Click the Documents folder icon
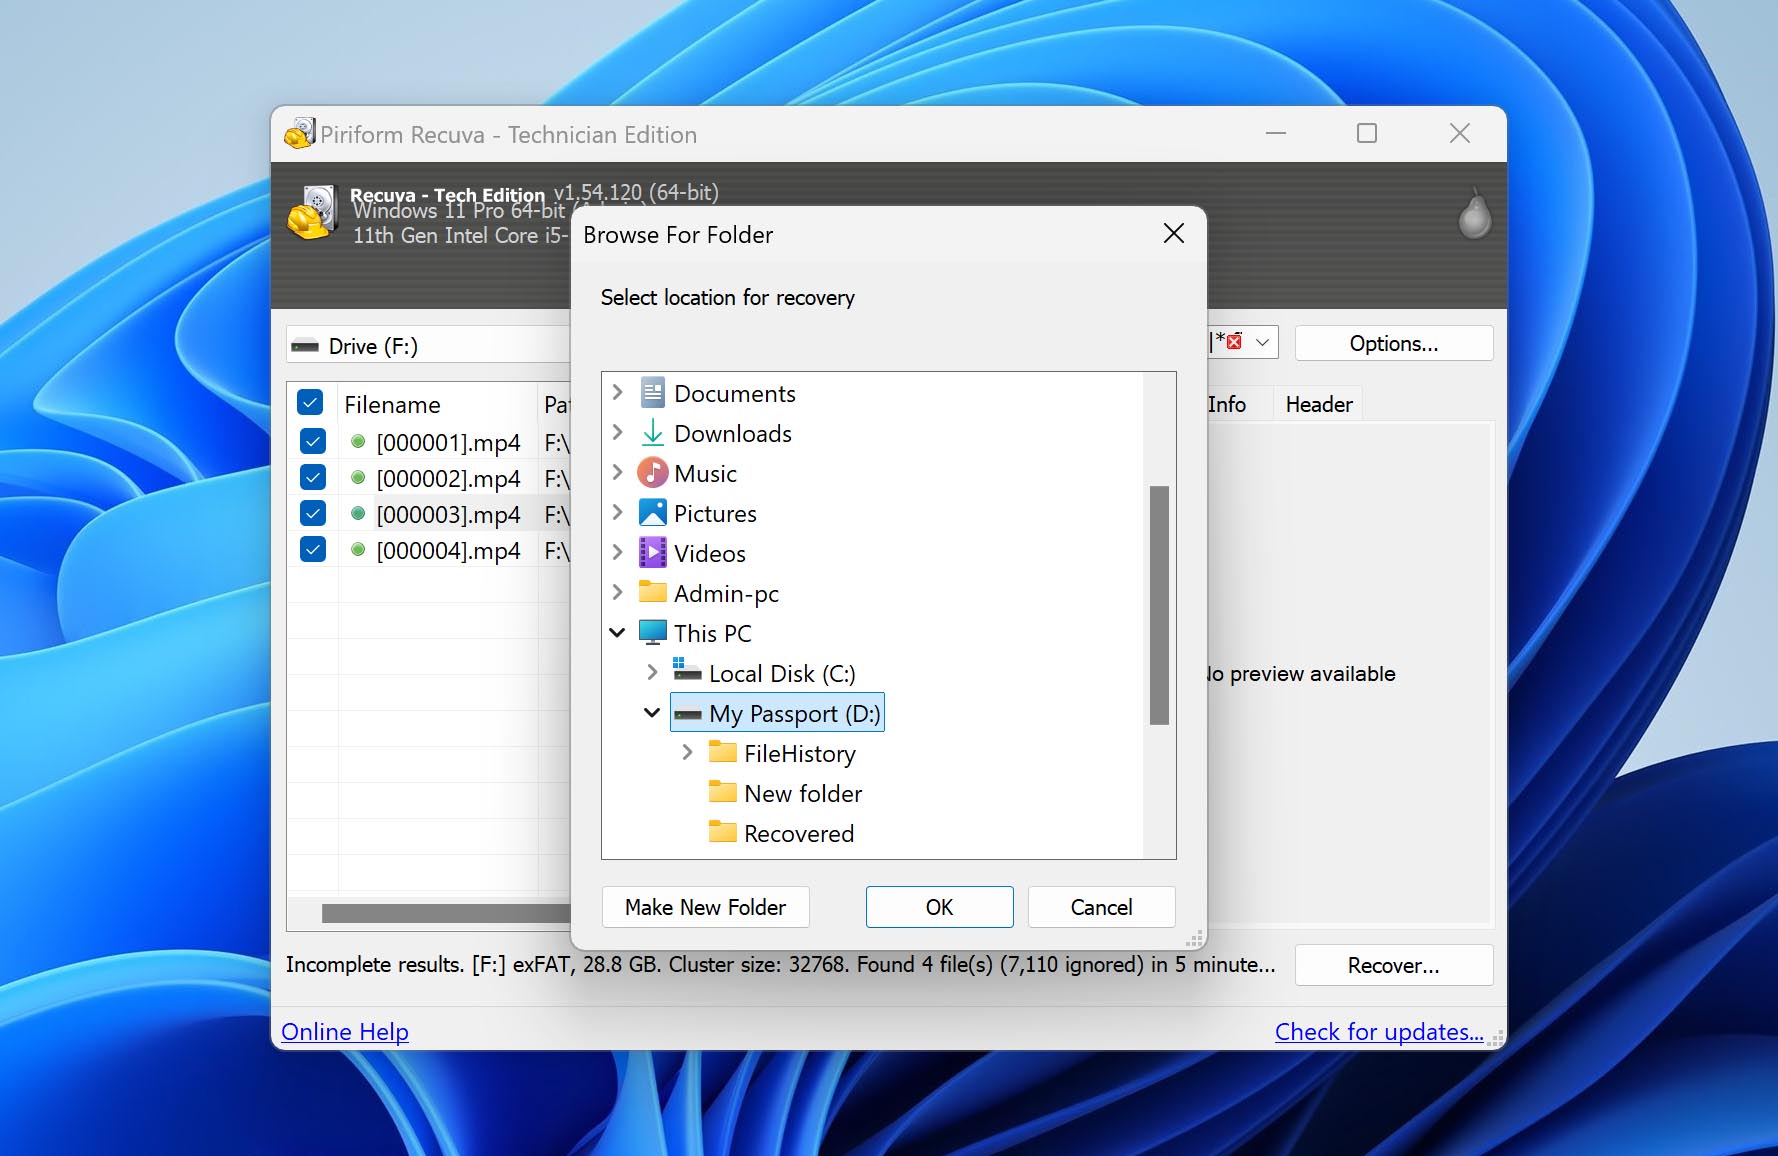 652,393
